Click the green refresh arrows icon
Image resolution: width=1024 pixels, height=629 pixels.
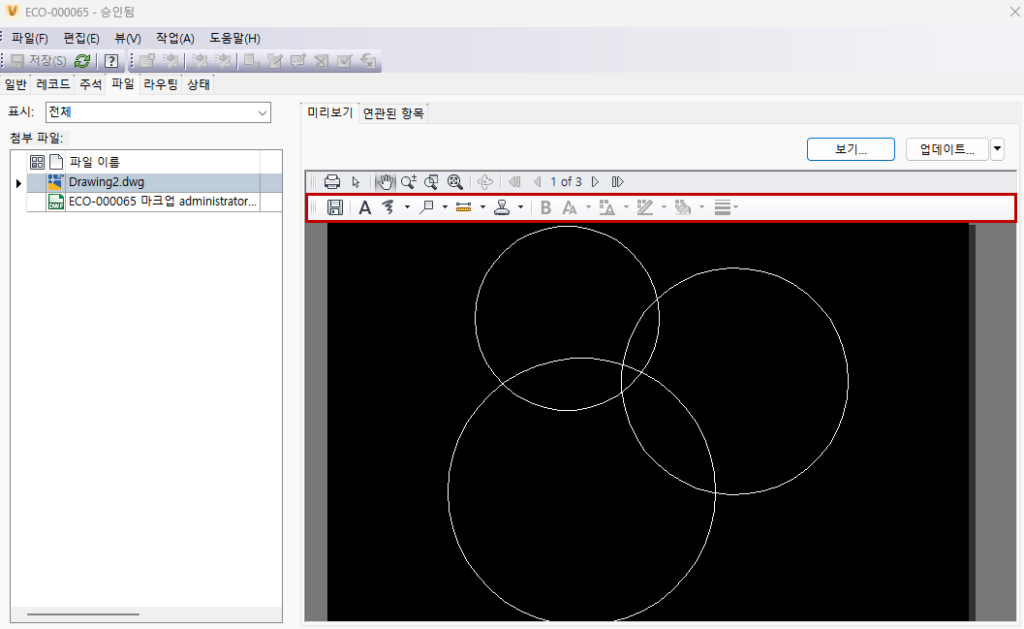[x=82, y=61]
